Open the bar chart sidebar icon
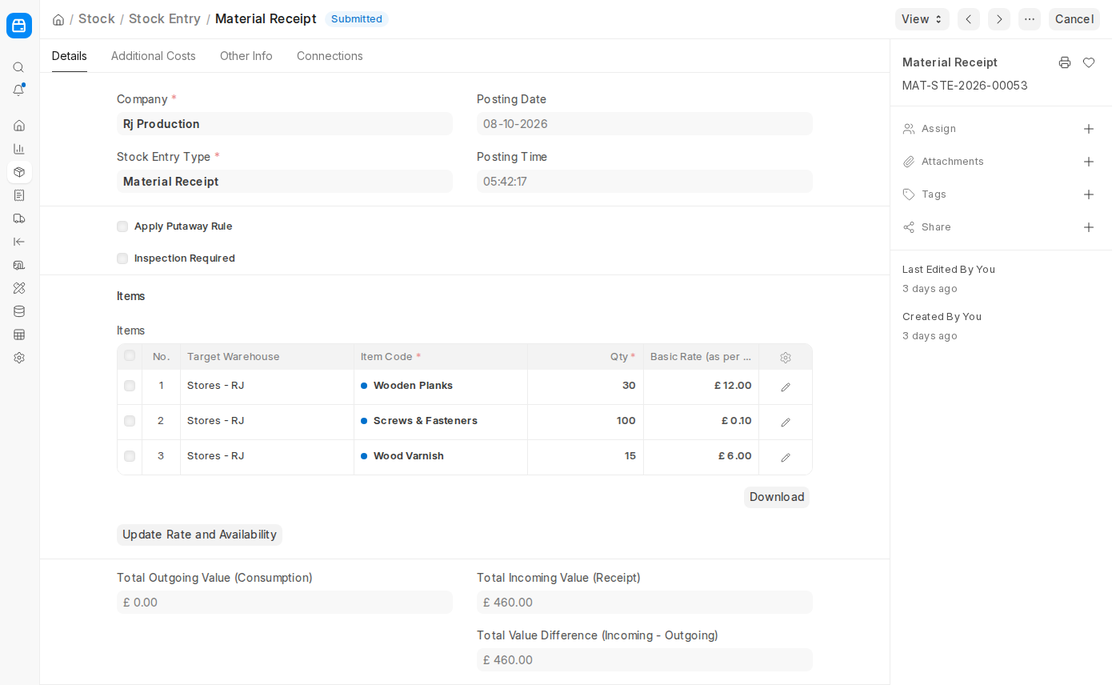1120x685 pixels. click(19, 149)
